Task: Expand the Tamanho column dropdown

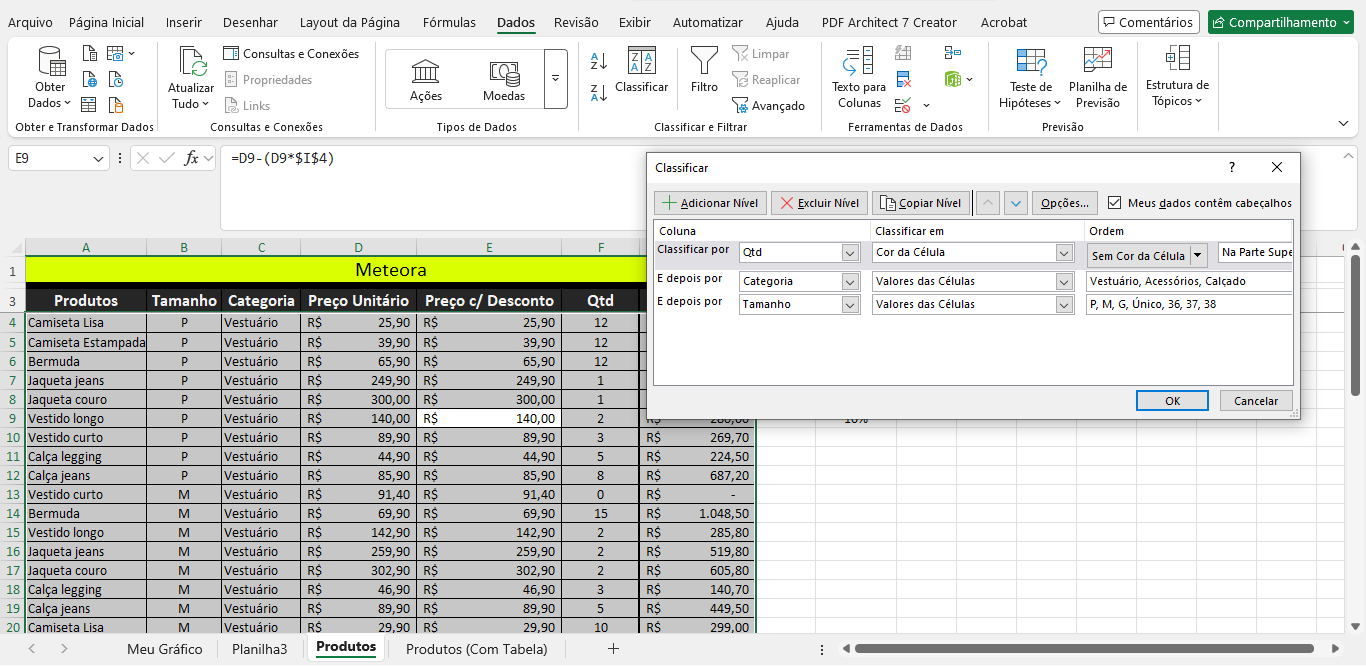Action: click(x=850, y=305)
